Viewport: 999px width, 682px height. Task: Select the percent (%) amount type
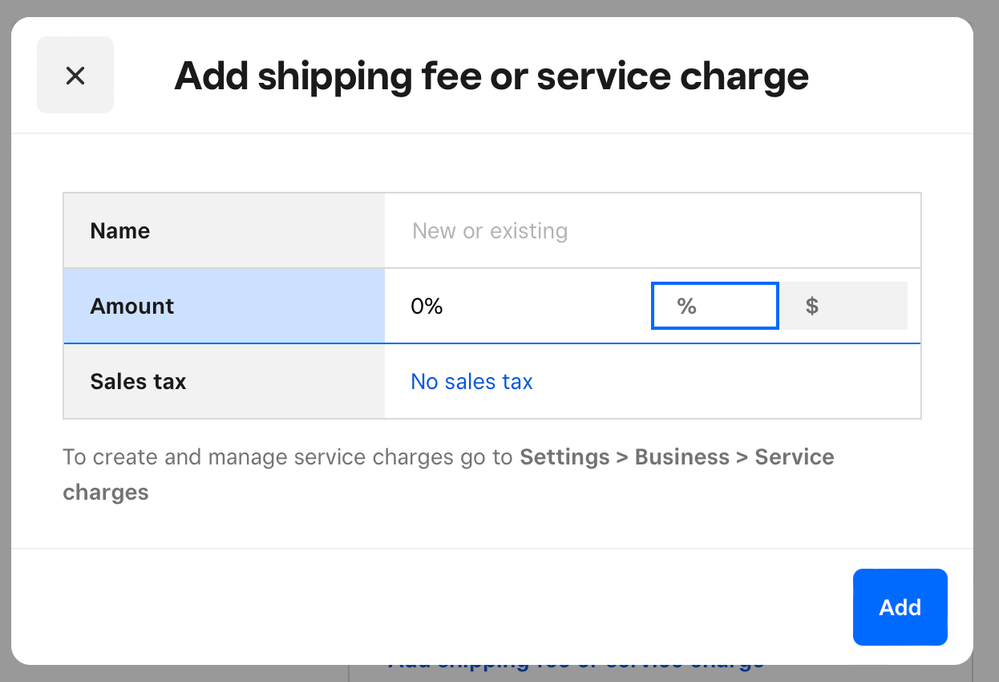point(714,306)
